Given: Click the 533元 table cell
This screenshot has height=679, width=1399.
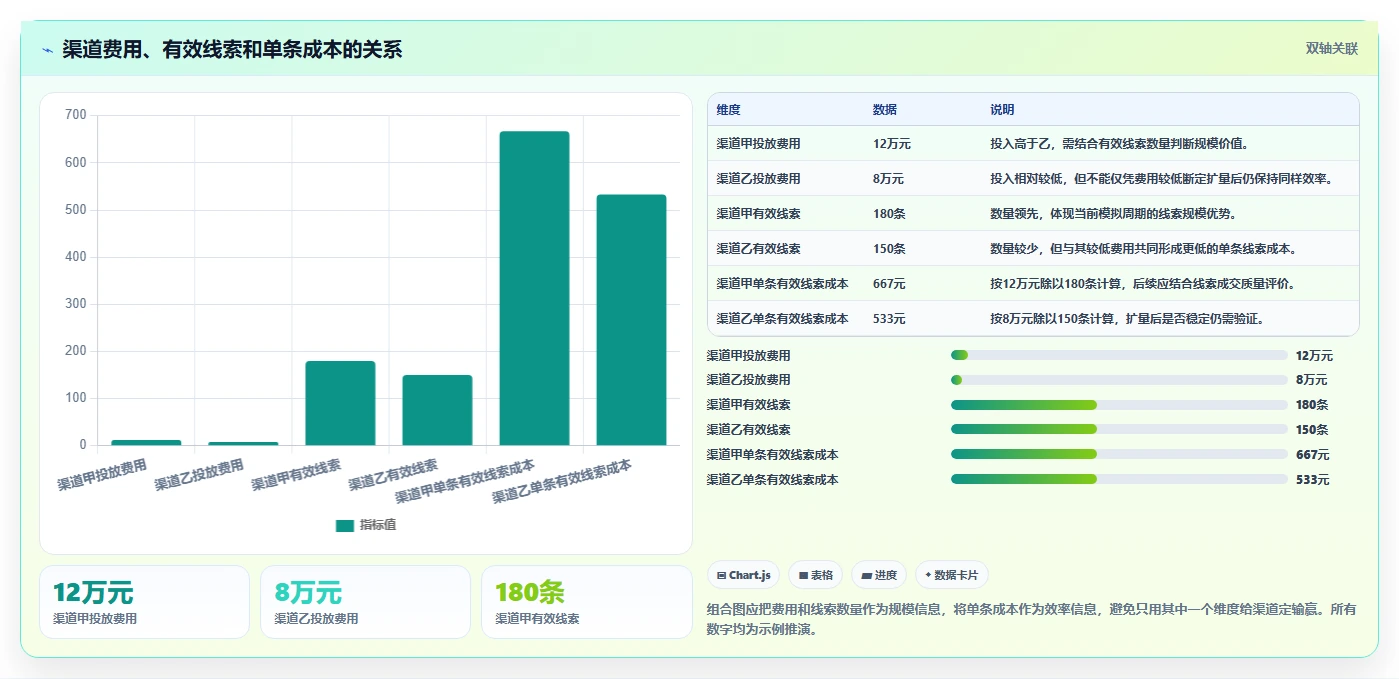Looking at the screenshot, I should (889, 319).
